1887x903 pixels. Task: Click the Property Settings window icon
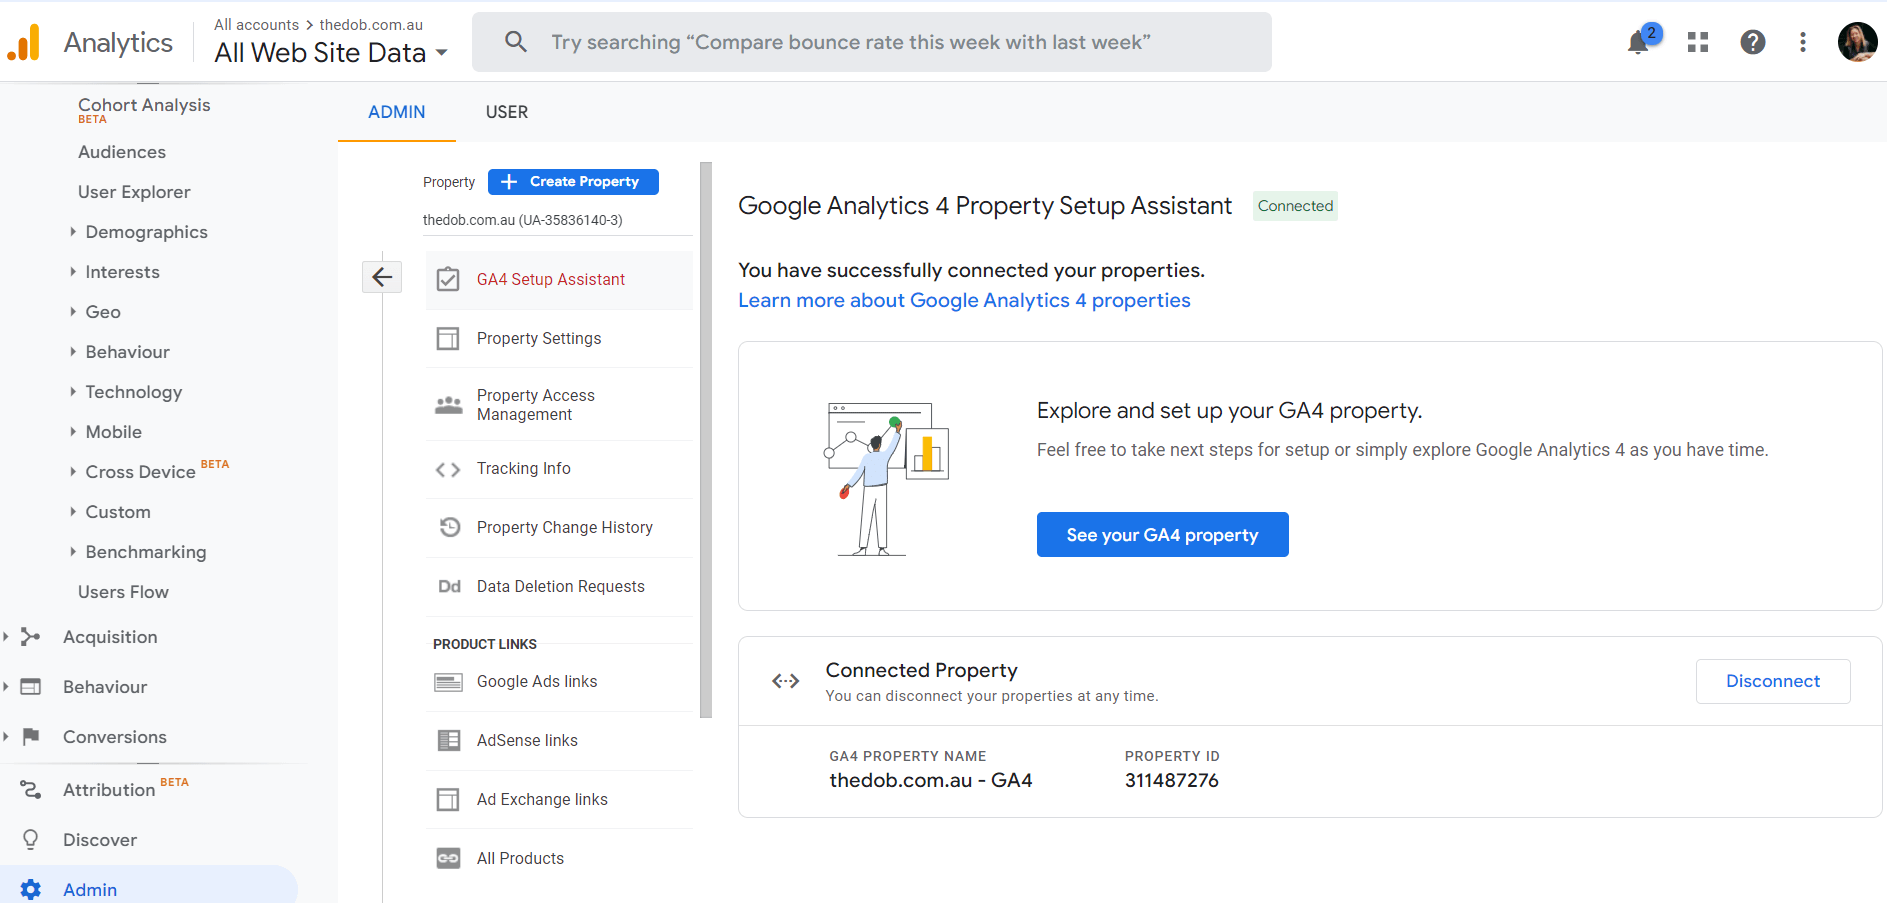pyautogui.click(x=448, y=338)
